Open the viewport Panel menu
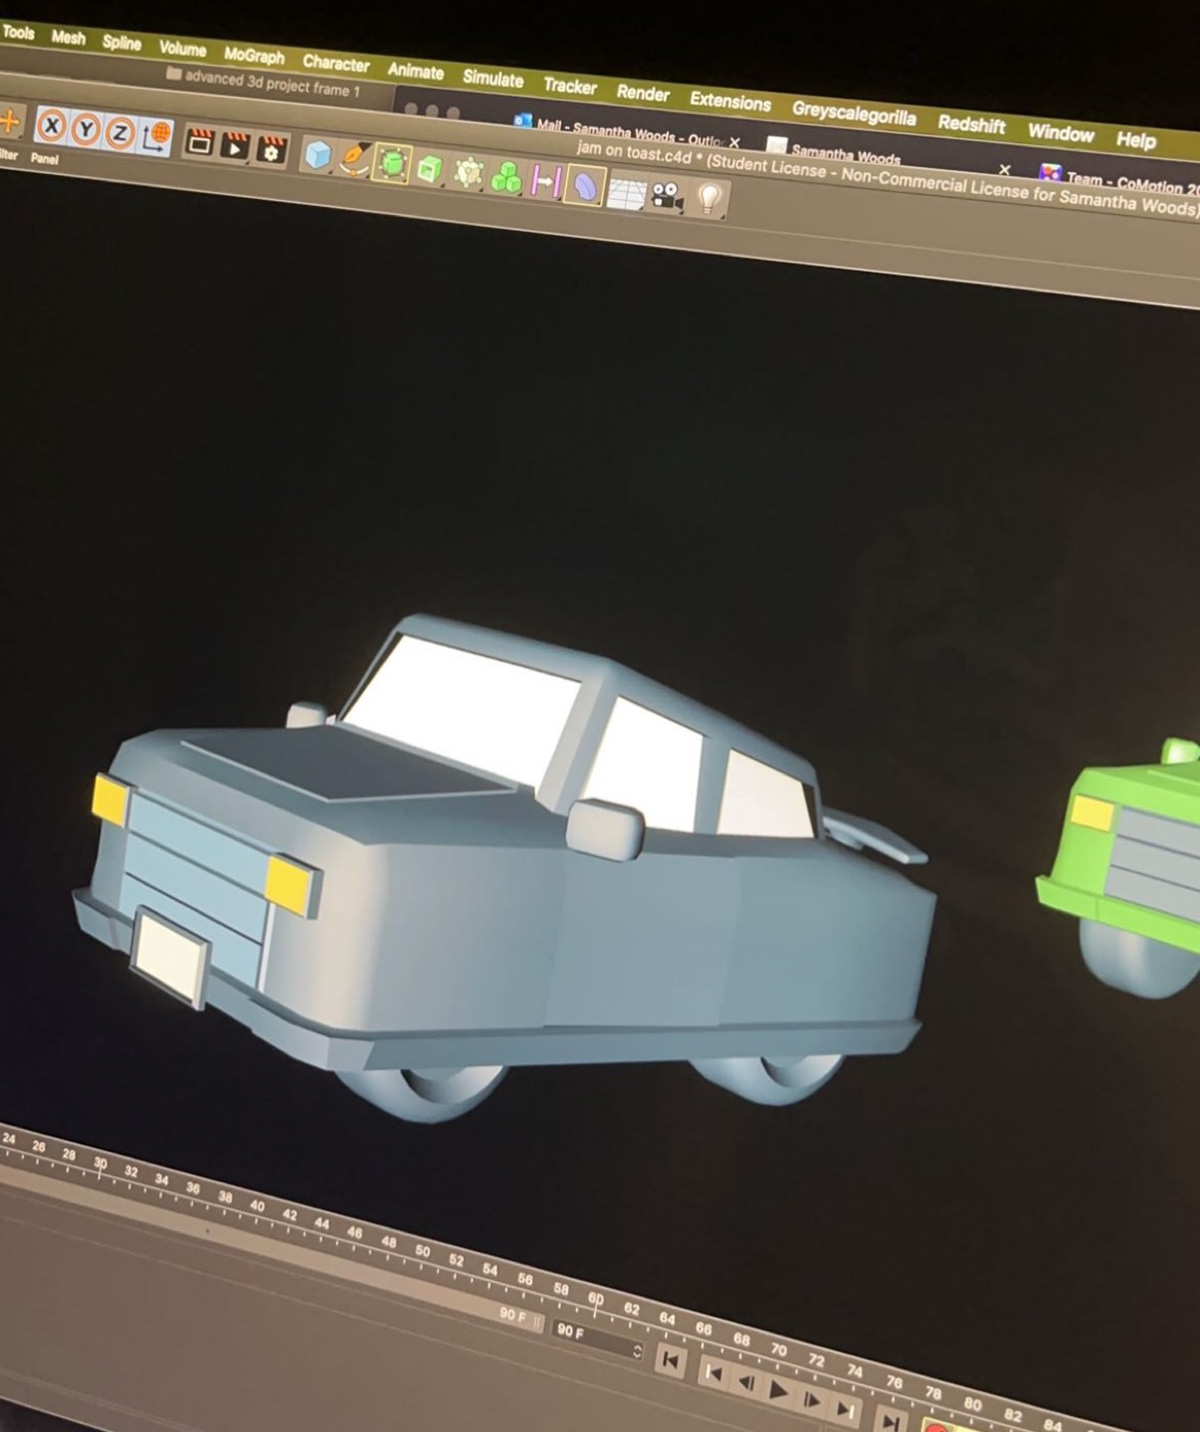 pyautogui.click(x=44, y=158)
